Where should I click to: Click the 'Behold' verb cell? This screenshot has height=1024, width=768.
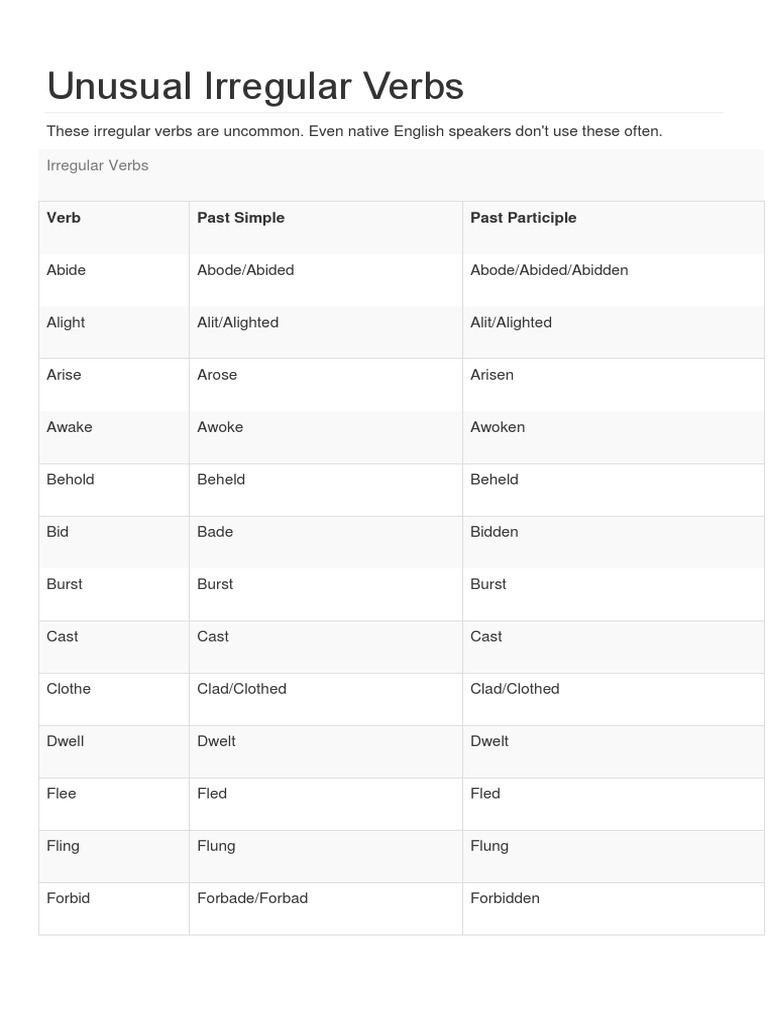tap(70, 479)
